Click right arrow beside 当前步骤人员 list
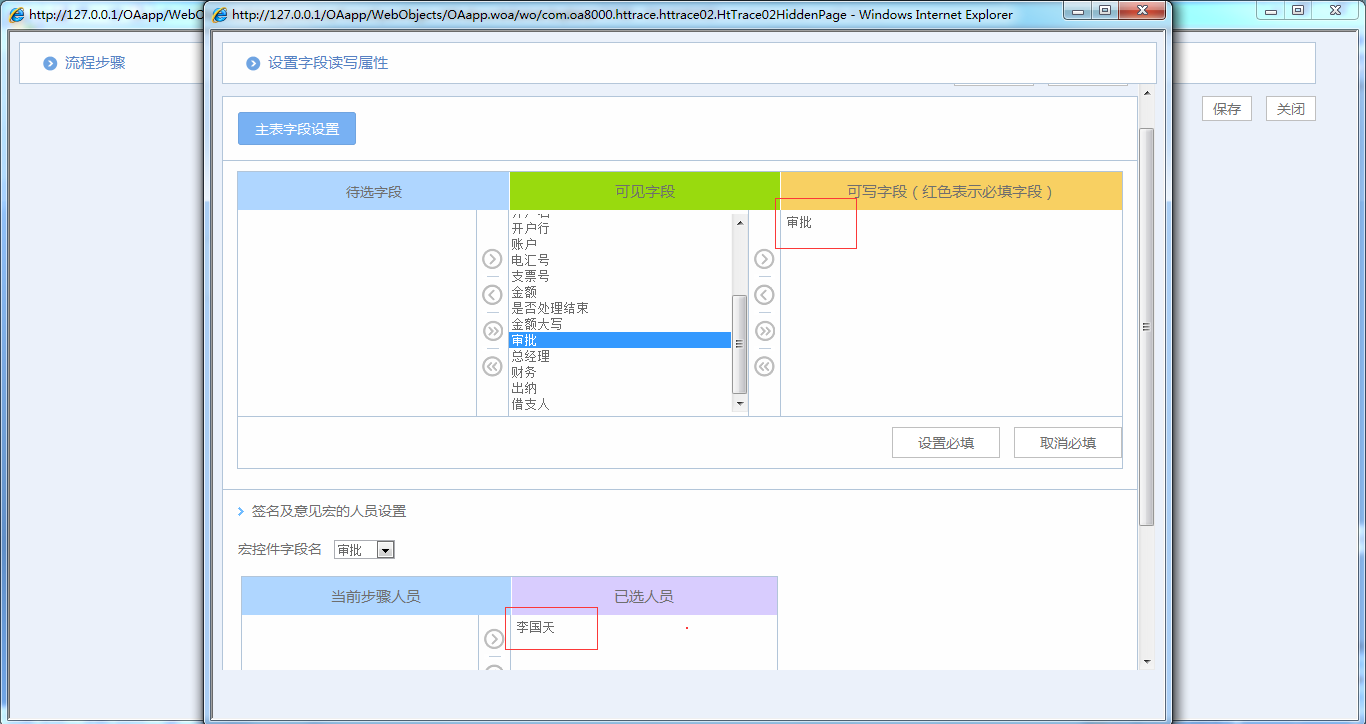Screen dimensions: 1366x724 494,639
